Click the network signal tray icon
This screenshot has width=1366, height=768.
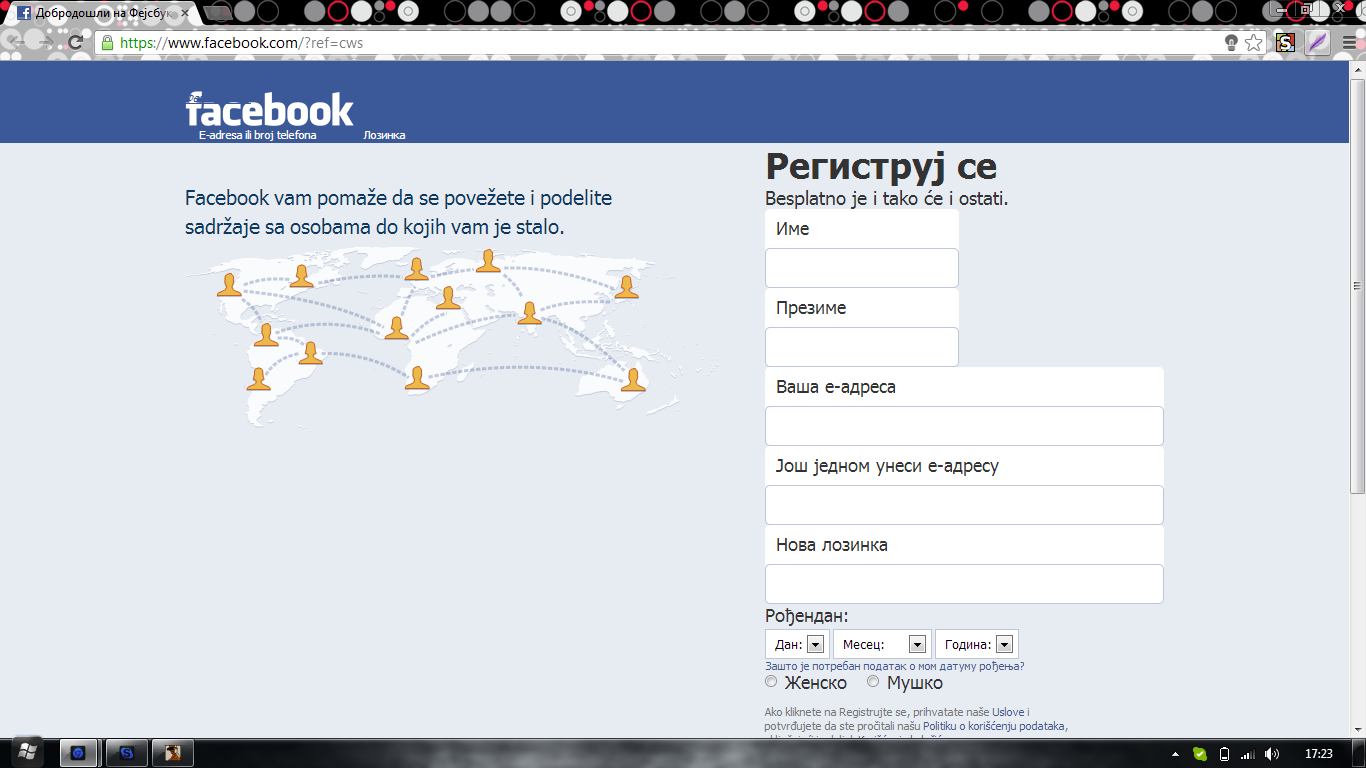(x=1248, y=754)
